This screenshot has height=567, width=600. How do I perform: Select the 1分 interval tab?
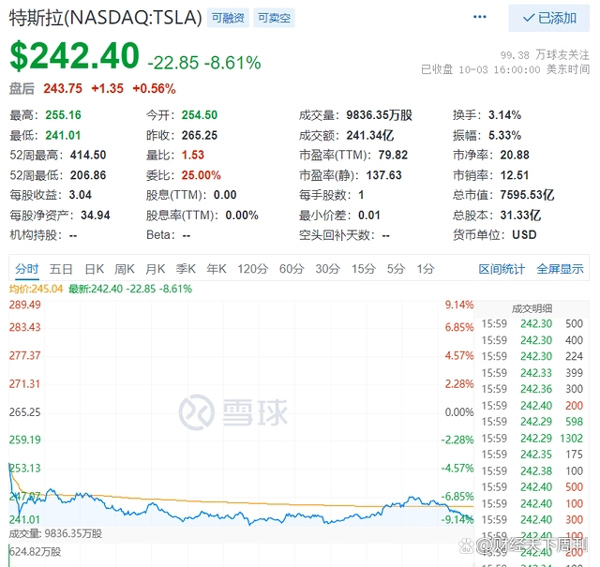[x=426, y=269]
